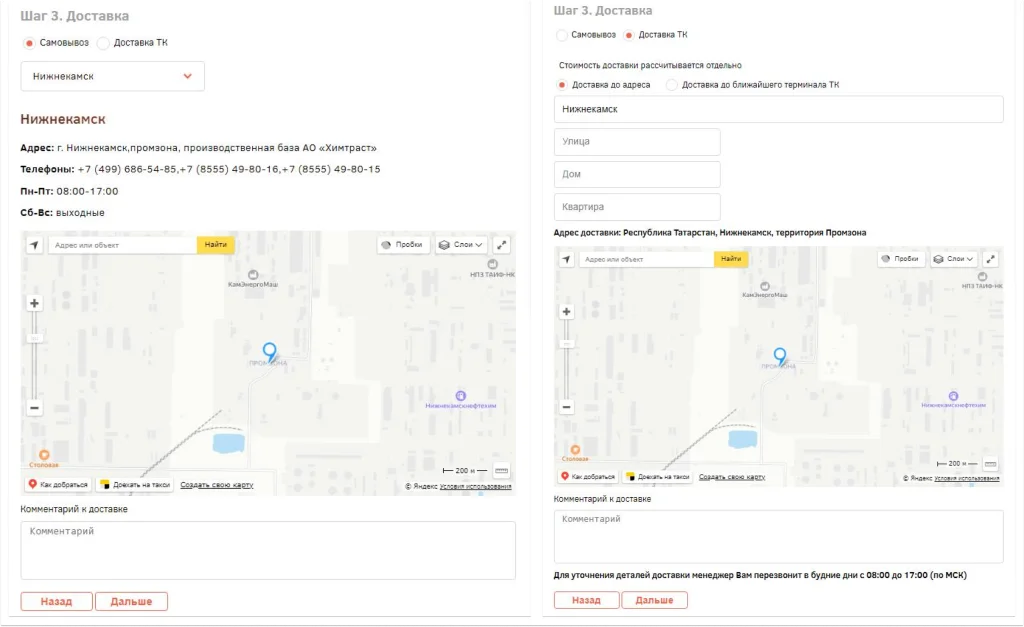Open the Нижнекамск city dropdown
The height and width of the screenshot is (627, 1024).
coord(112,76)
